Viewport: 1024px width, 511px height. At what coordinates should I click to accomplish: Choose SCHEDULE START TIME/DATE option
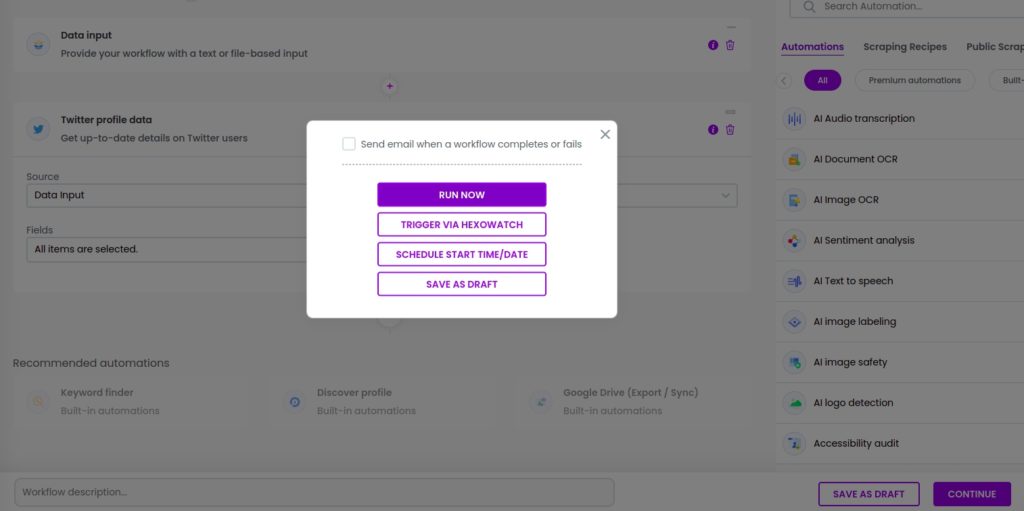point(462,254)
